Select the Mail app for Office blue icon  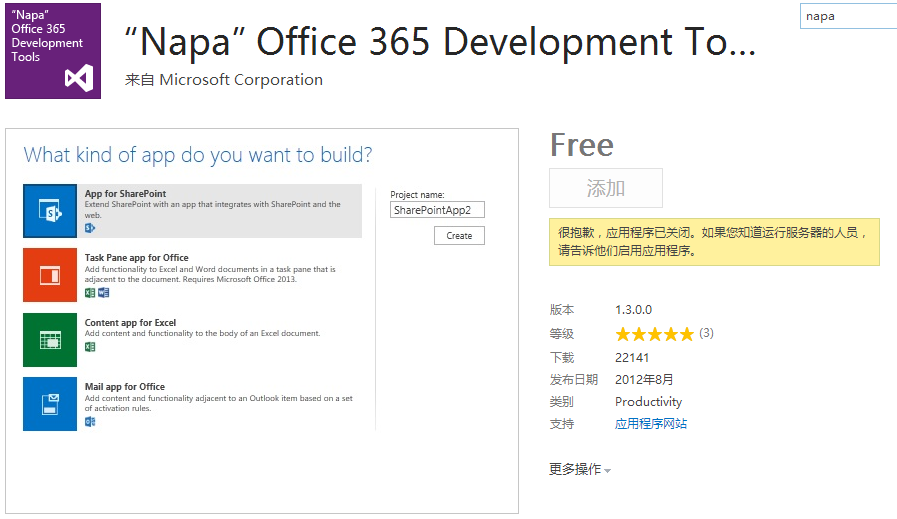[50, 404]
